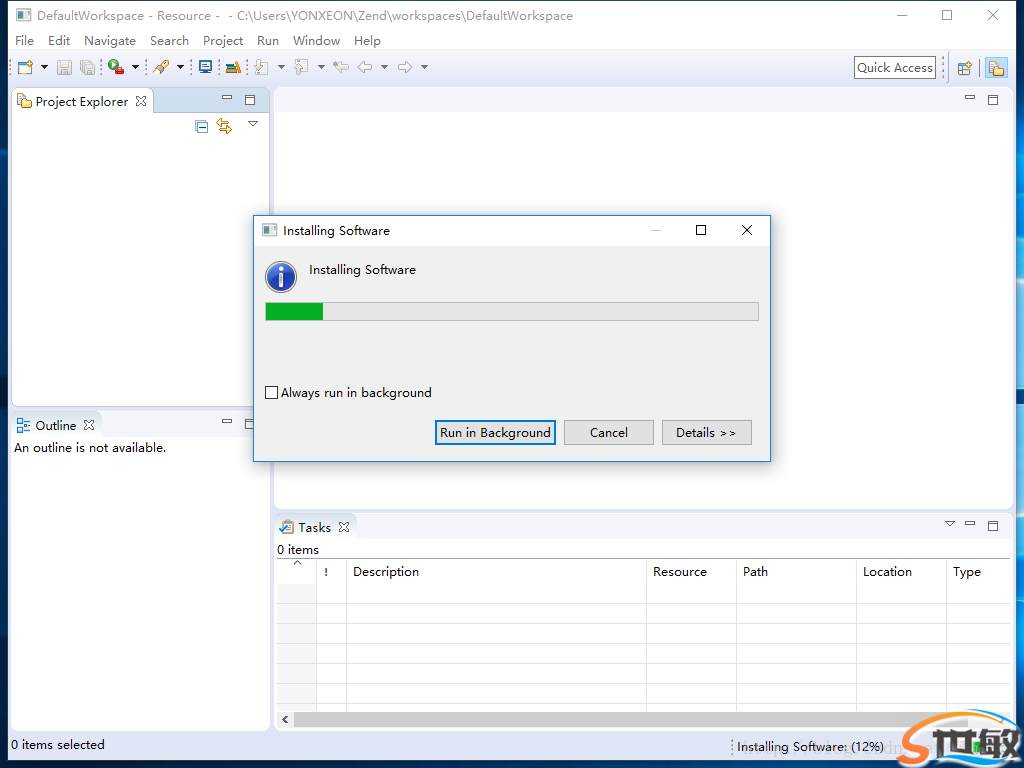Sort Tasks by Type column header
1024x768 pixels.
tap(978, 572)
